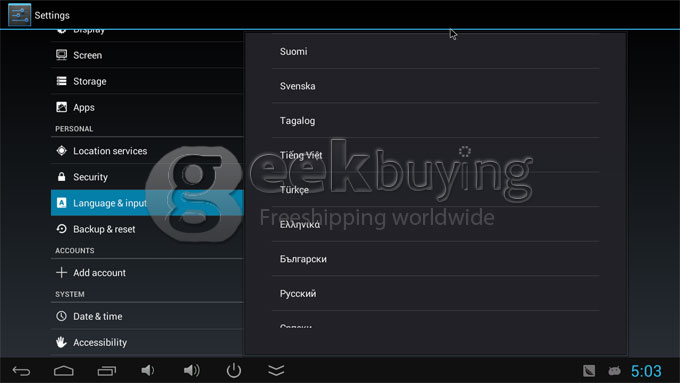Click the plus icon for Add account
The image size is (680, 383).
coord(62,272)
